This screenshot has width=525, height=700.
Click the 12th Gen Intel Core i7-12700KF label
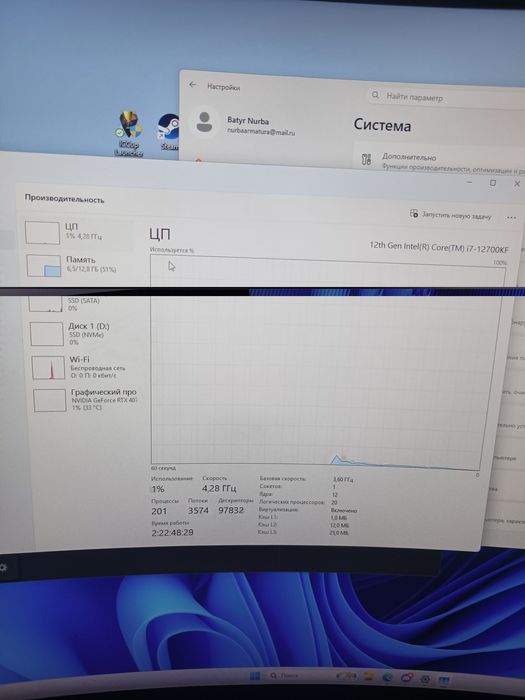click(x=439, y=247)
